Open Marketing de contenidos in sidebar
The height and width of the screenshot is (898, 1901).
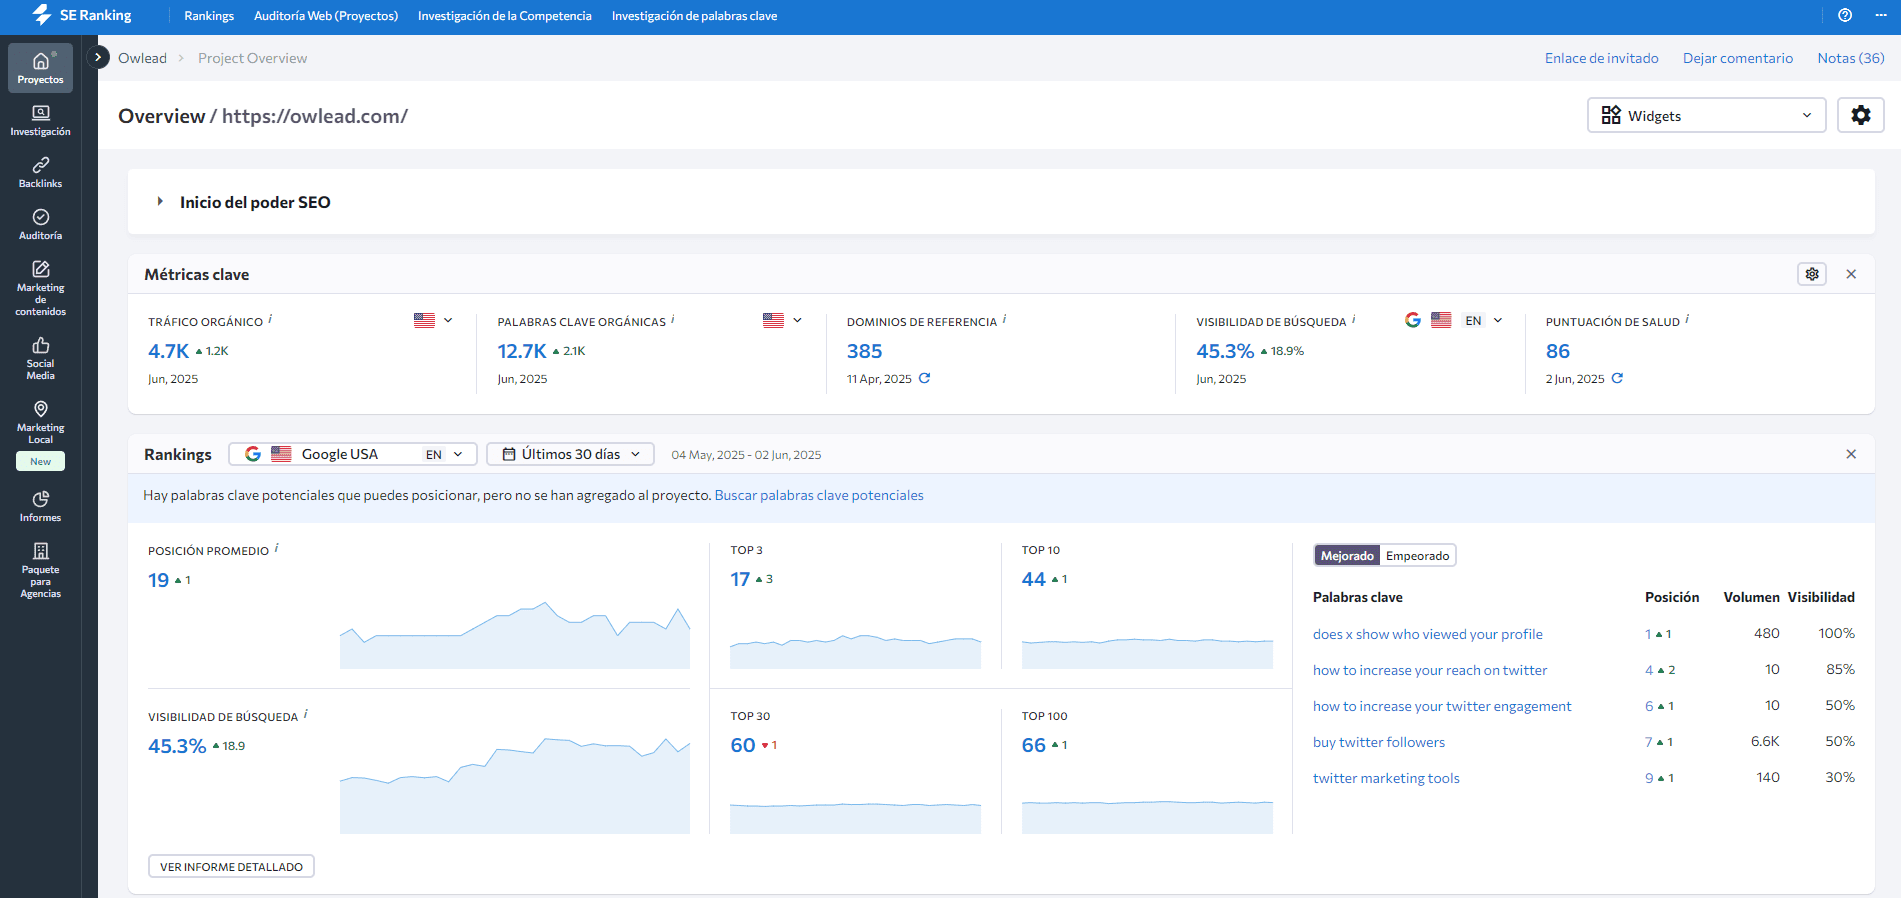40,288
